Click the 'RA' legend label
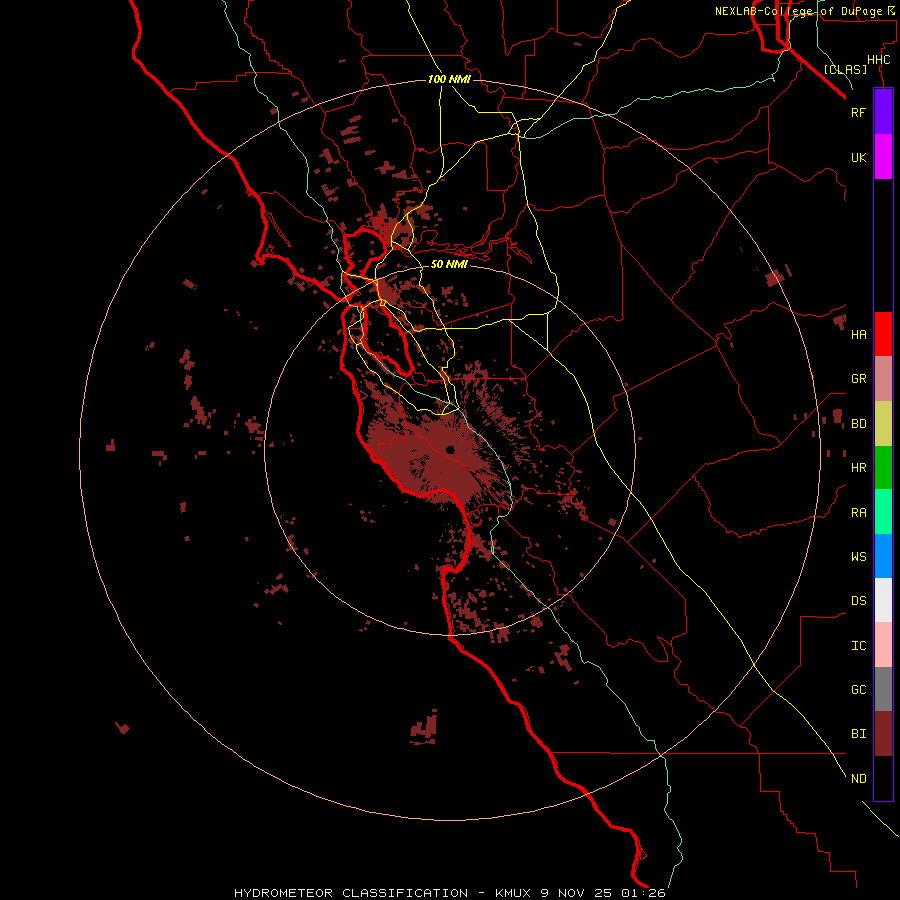Screen dimensions: 900x900 click(859, 513)
